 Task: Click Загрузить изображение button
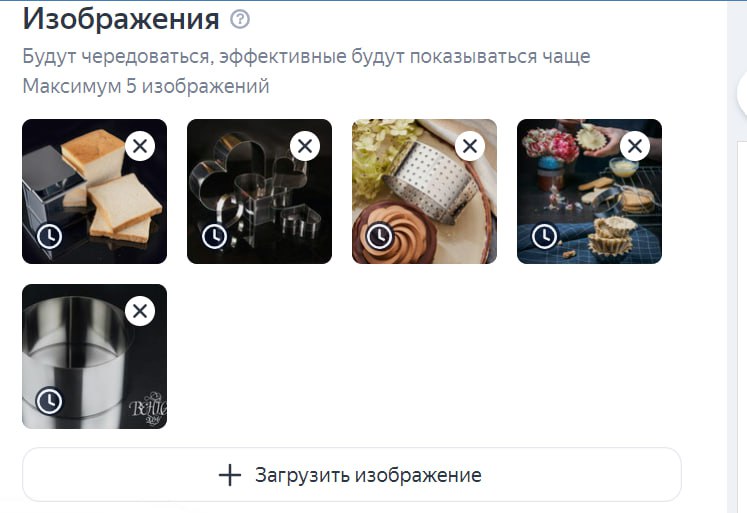tap(352, 474)
